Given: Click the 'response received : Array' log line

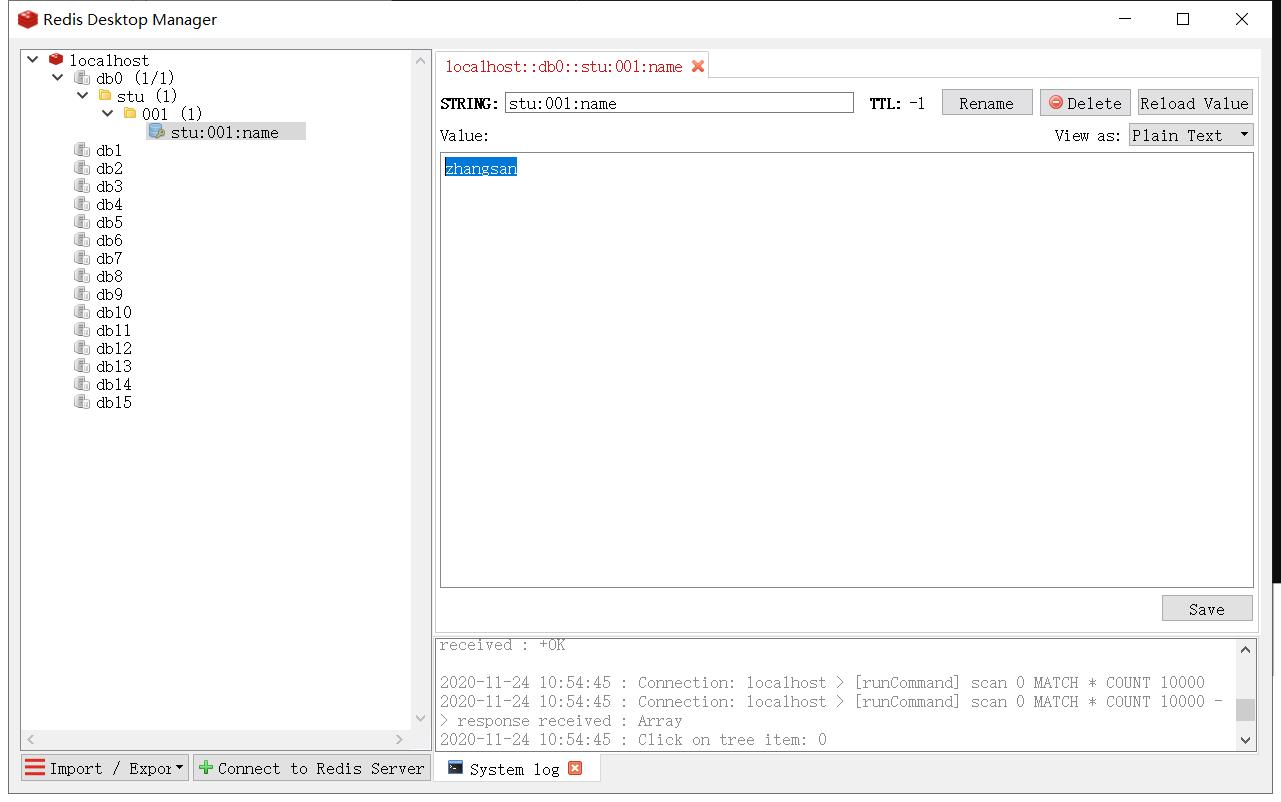Looking at the screenshot, I should 561,721.
